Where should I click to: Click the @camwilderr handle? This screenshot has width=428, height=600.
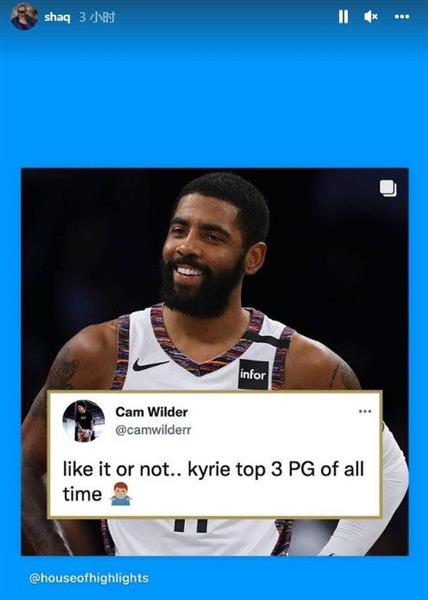pyautogui.click(x=153, y=430)
